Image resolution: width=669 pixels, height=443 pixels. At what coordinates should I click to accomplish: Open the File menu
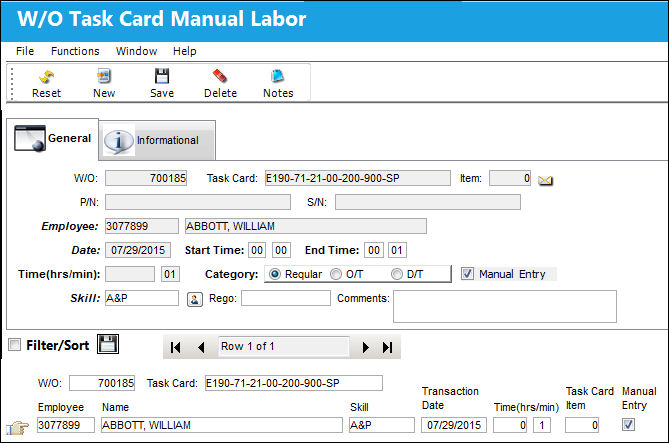click(x=25, y=51)
